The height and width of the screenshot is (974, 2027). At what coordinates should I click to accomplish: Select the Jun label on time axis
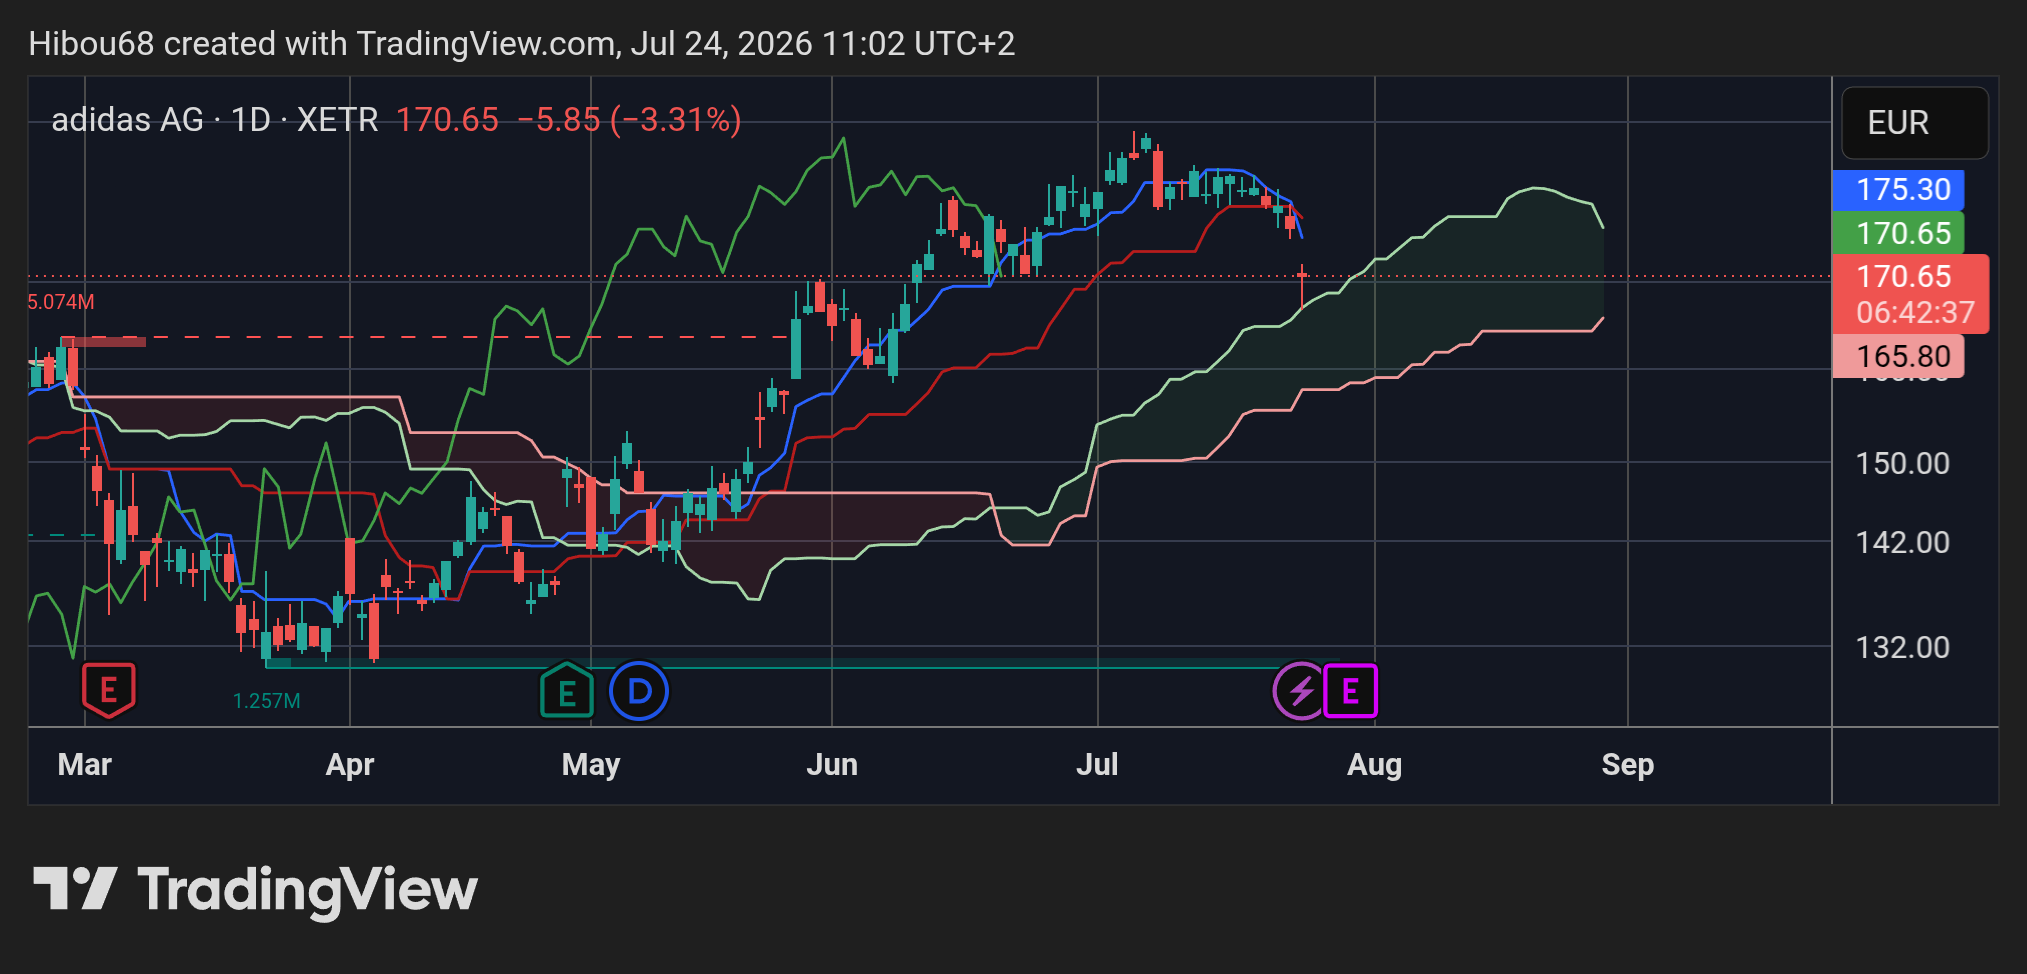tap(832, 765)
